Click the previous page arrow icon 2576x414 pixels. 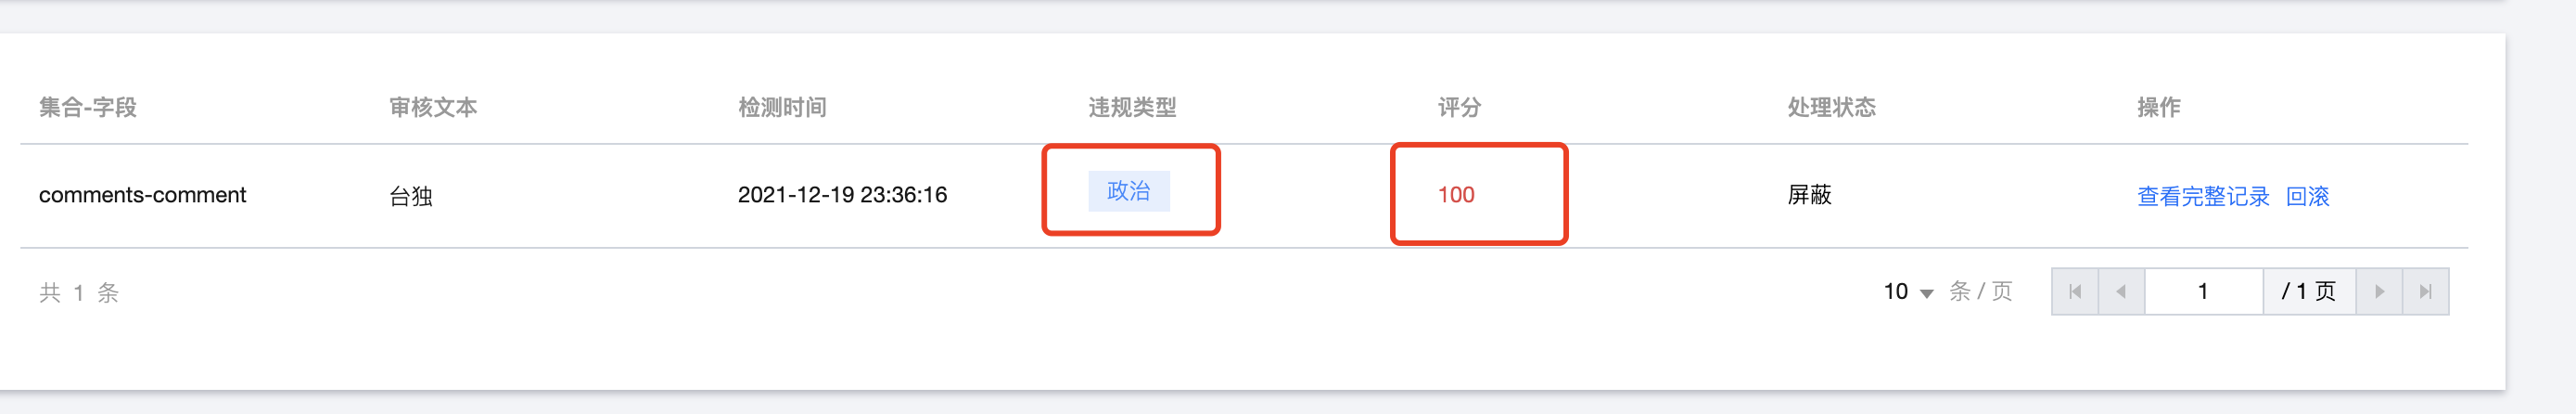point(2121,292)
